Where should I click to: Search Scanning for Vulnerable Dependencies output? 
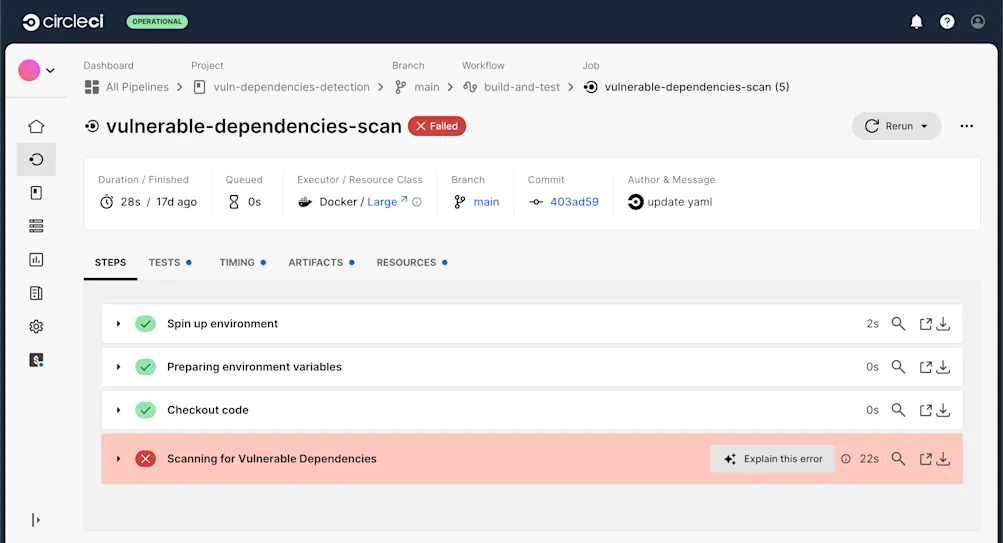coord(898,459)
